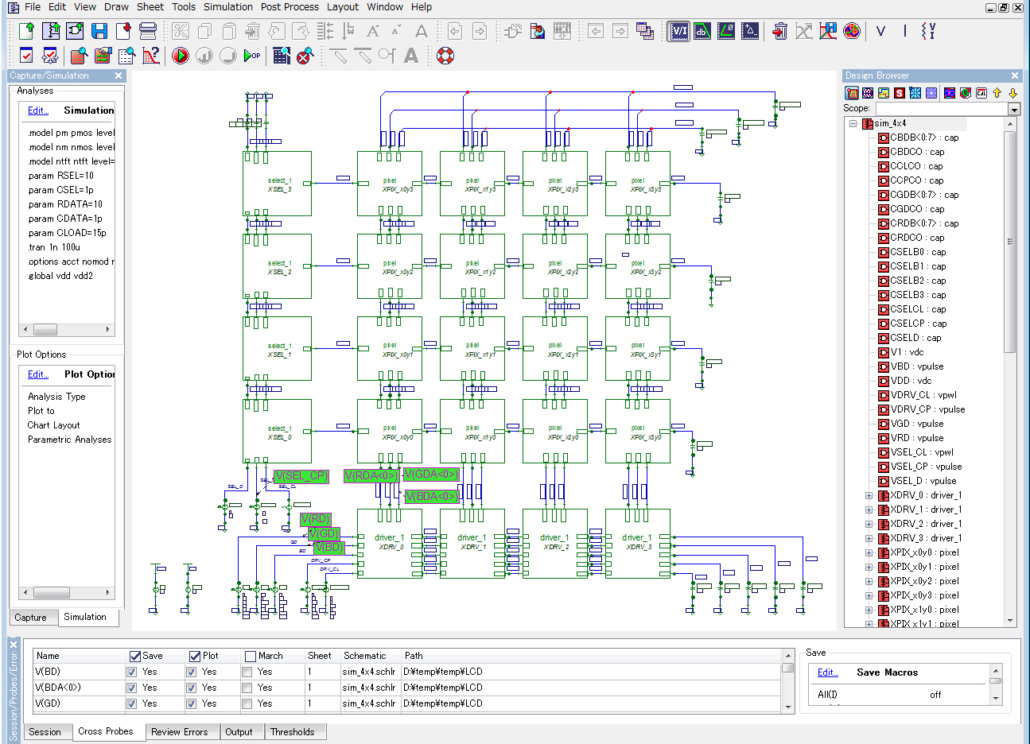Open Help via the life-ring icon

click(447, 57)
